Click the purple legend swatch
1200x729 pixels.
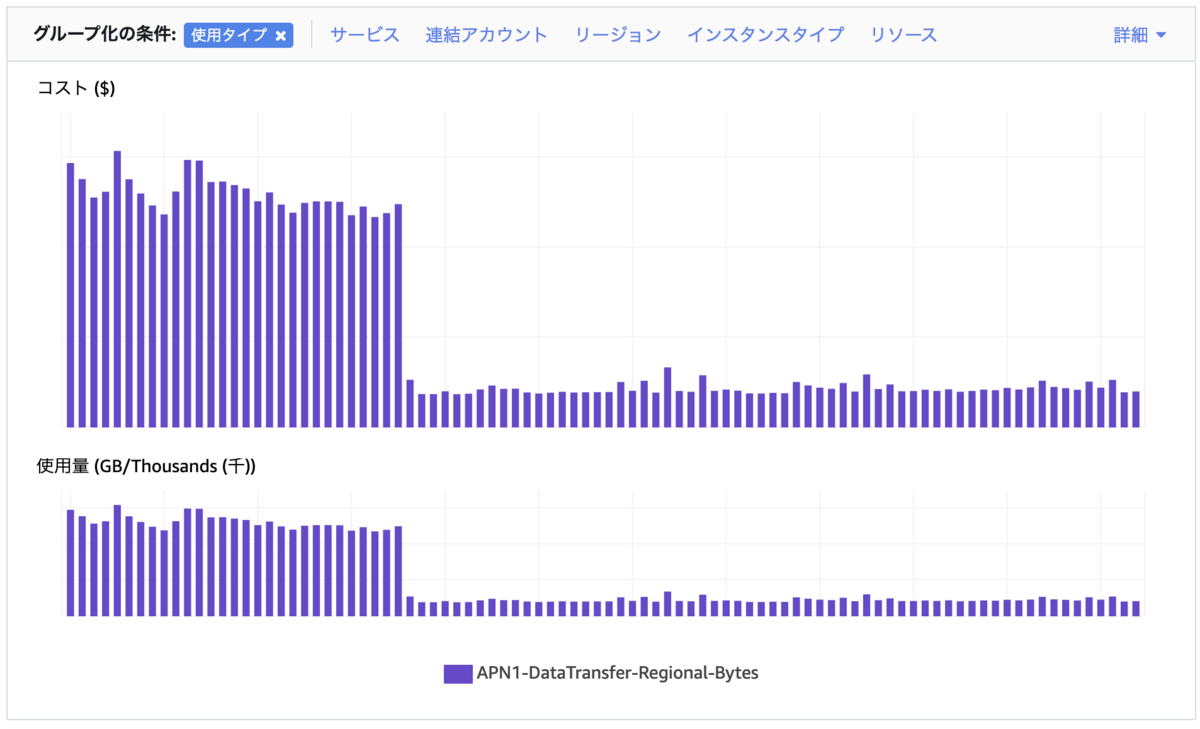click(458, 673)
